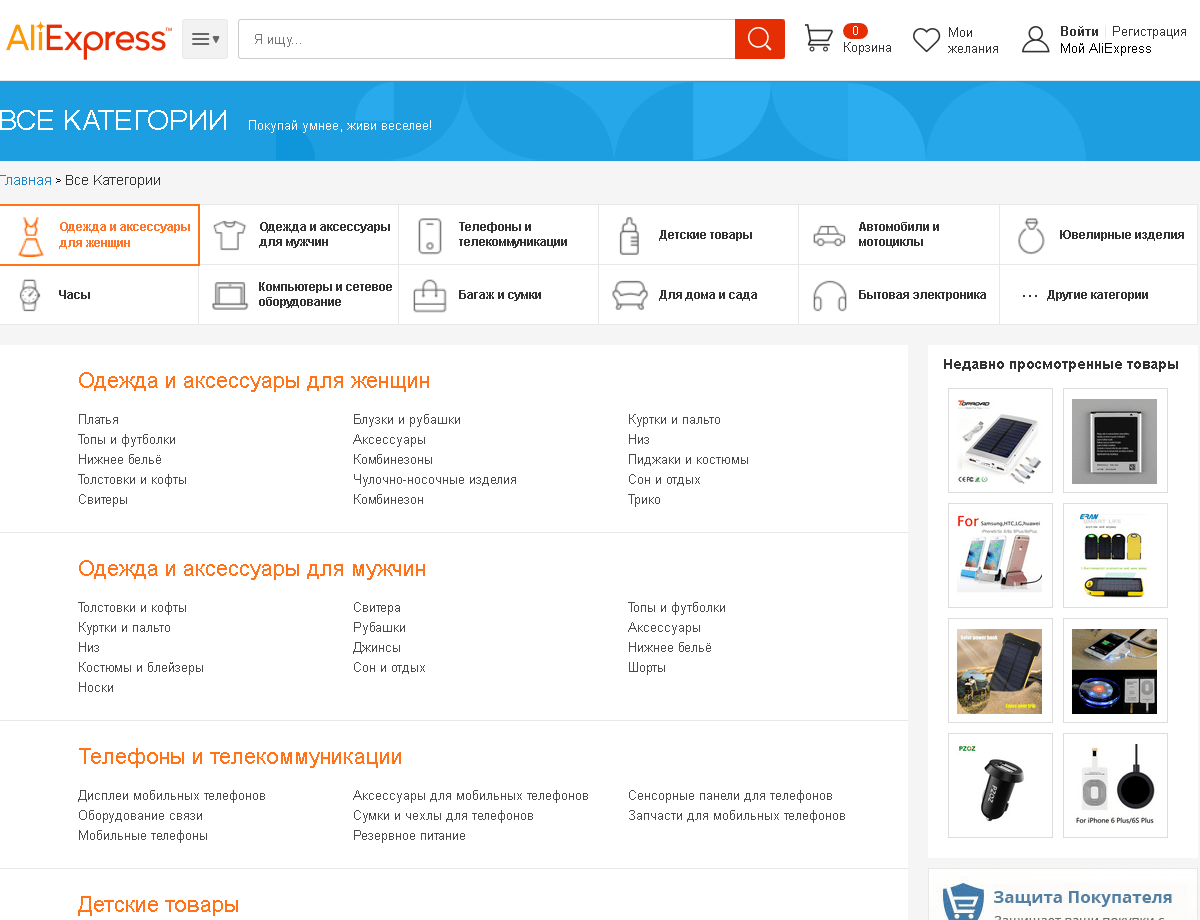Click the headphones icon for Бытовая электроника
This screenshot has height=920, width=1200.
tap(829, 296)
